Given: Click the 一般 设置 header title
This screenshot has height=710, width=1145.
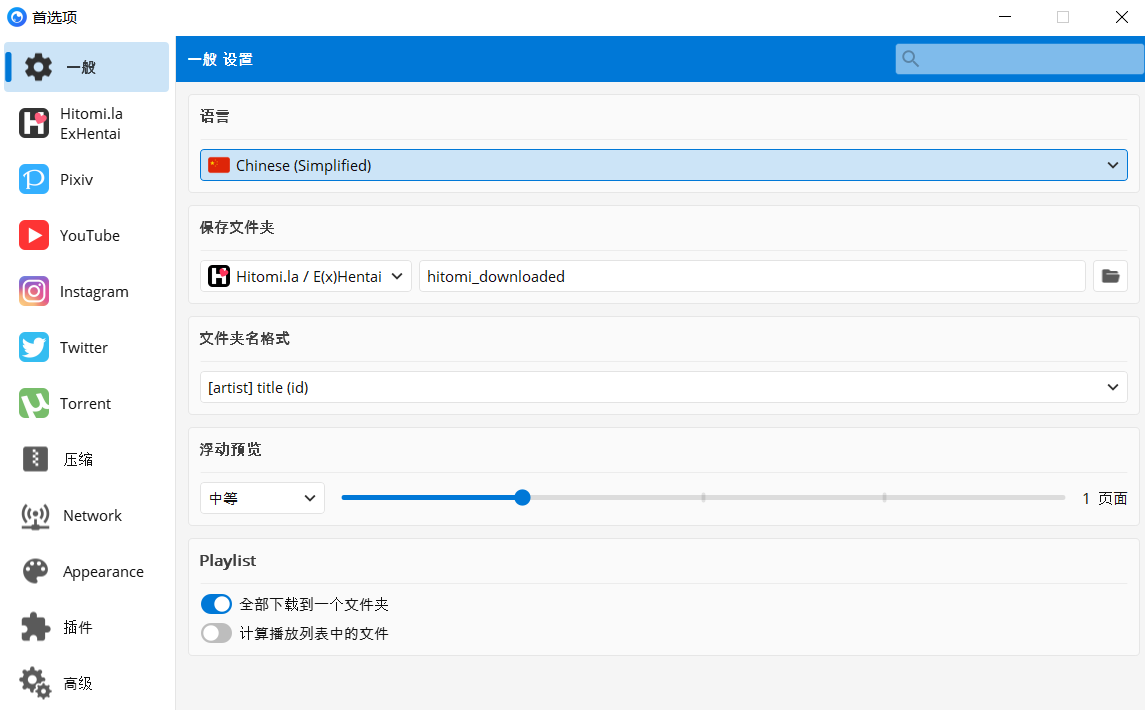Looking at the screenshot, I should pos(220,59).
